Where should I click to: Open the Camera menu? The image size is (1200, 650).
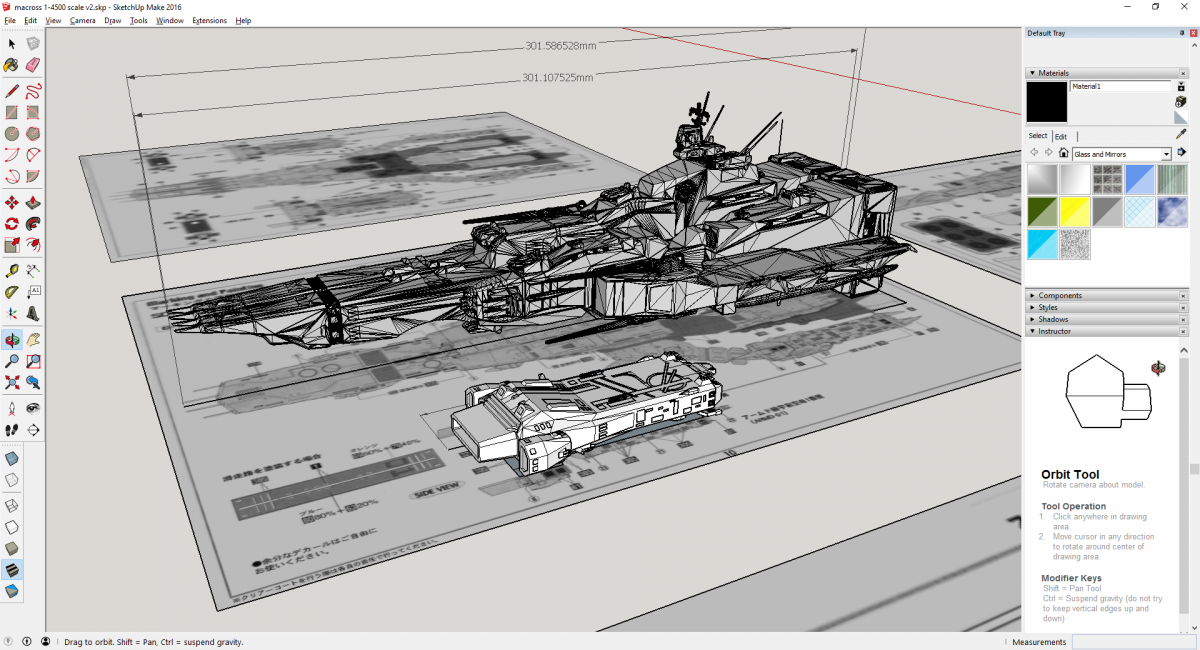[x=83, y=20]
